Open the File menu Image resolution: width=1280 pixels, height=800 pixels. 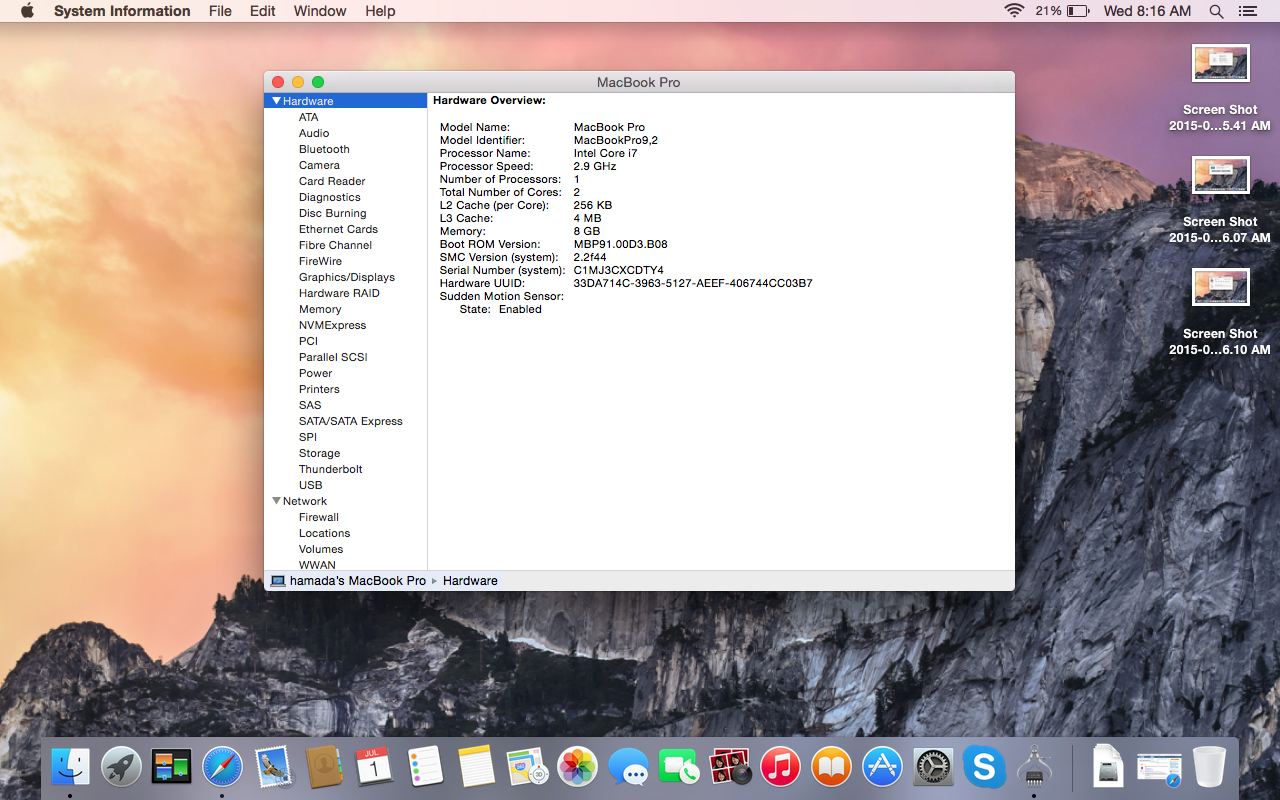[x=220, y=11]
